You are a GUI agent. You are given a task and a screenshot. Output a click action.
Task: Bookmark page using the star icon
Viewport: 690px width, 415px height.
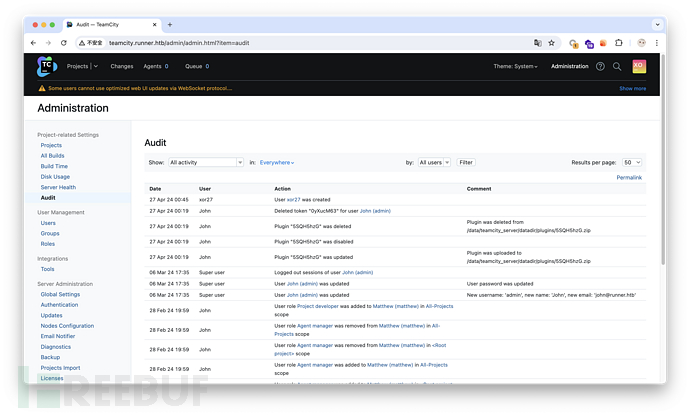552,43
